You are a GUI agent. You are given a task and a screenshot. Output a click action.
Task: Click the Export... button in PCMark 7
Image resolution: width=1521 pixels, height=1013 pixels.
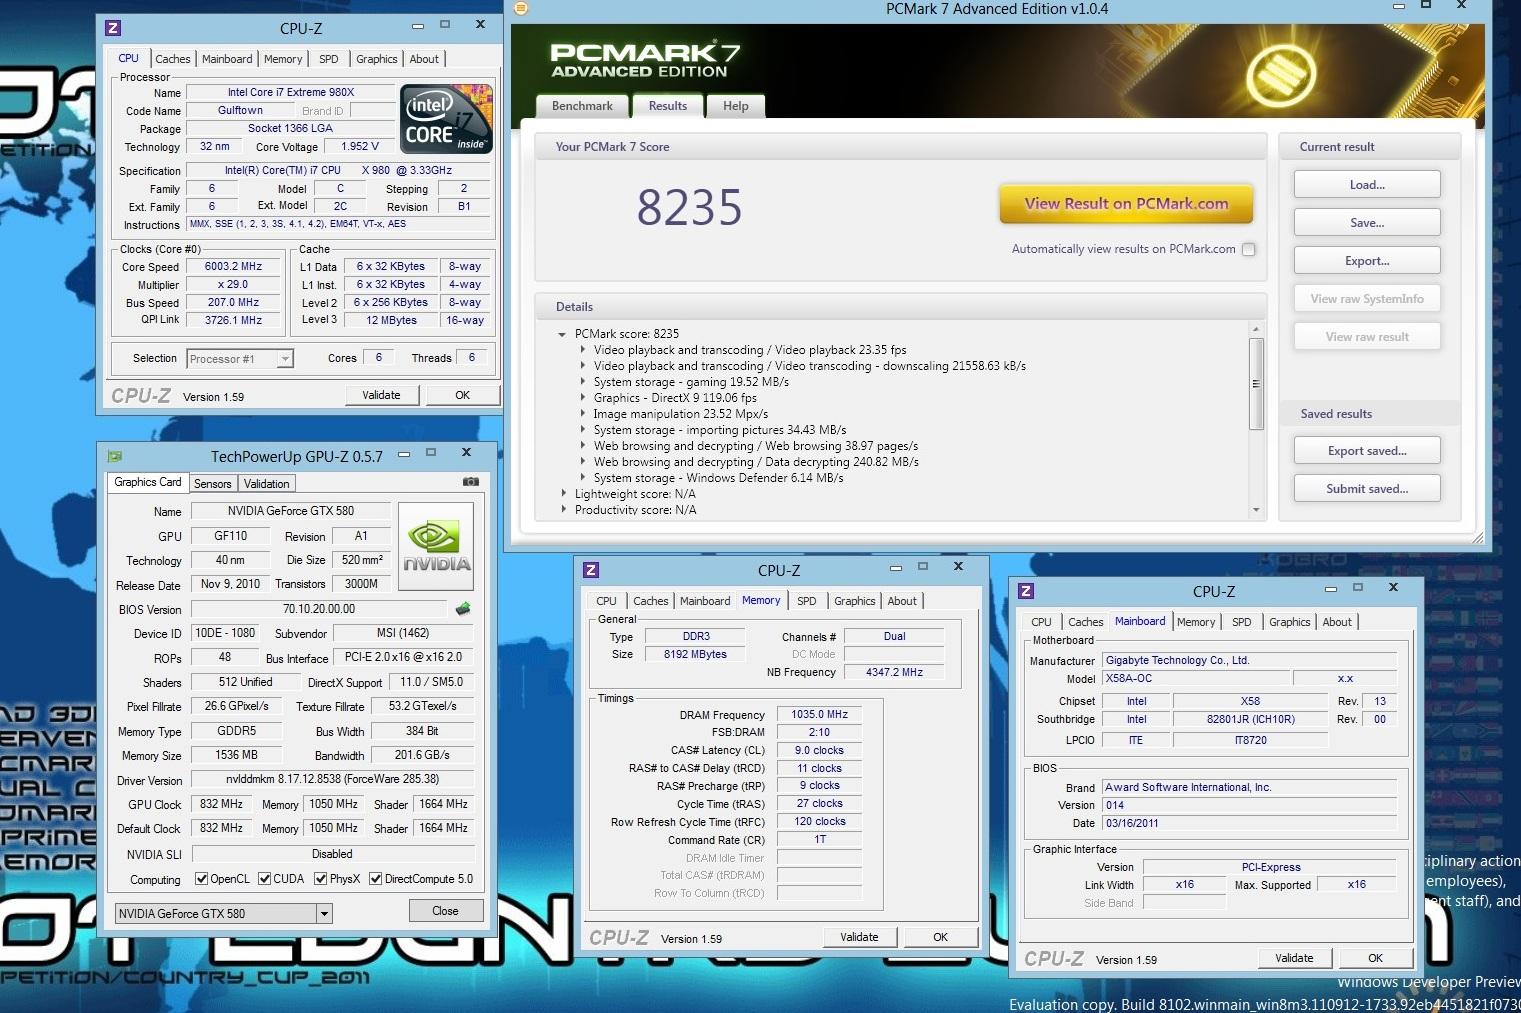pyautogui.click(x=1367, y=261)
